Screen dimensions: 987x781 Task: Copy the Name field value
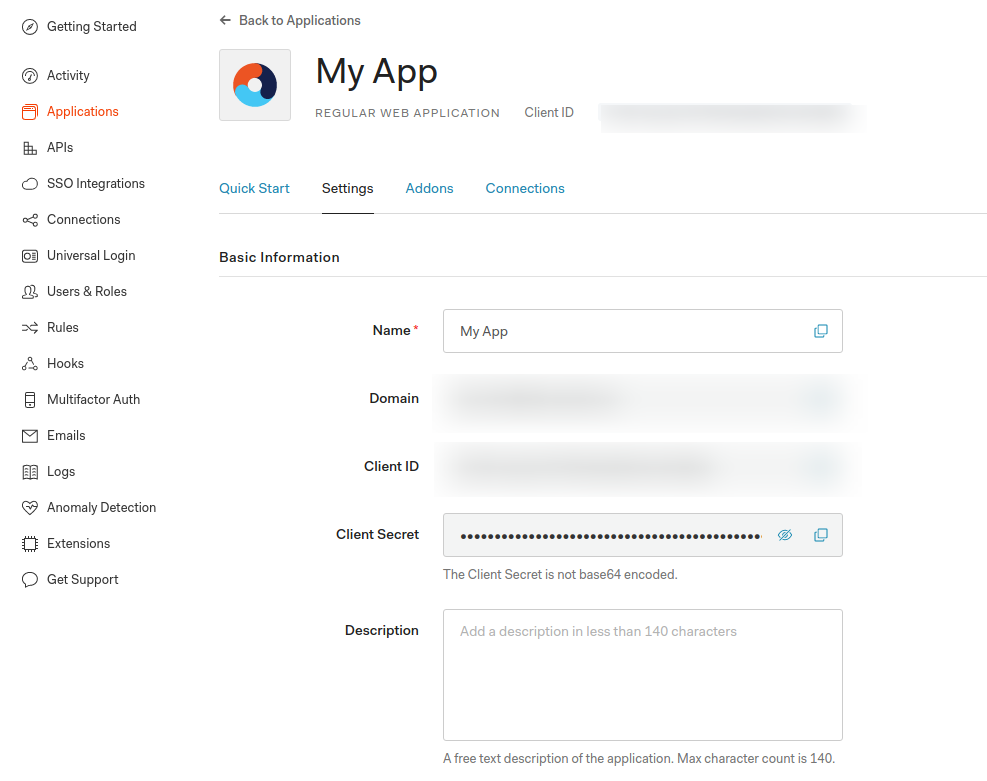pyautogui.click(x=820, y=331)
